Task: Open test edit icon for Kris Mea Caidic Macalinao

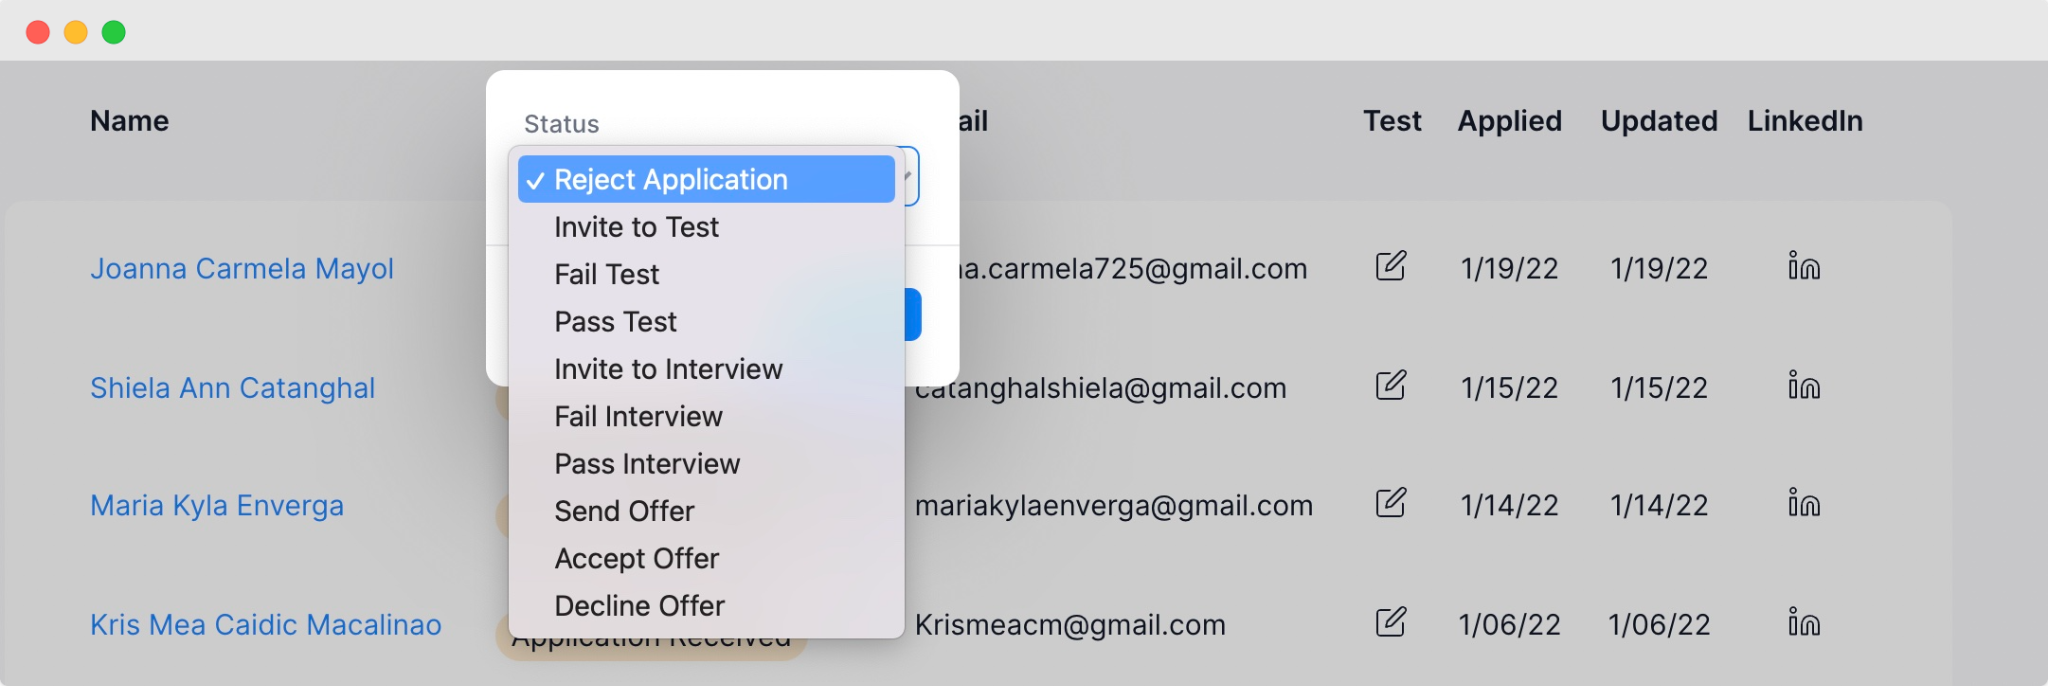Action: 1390,622
